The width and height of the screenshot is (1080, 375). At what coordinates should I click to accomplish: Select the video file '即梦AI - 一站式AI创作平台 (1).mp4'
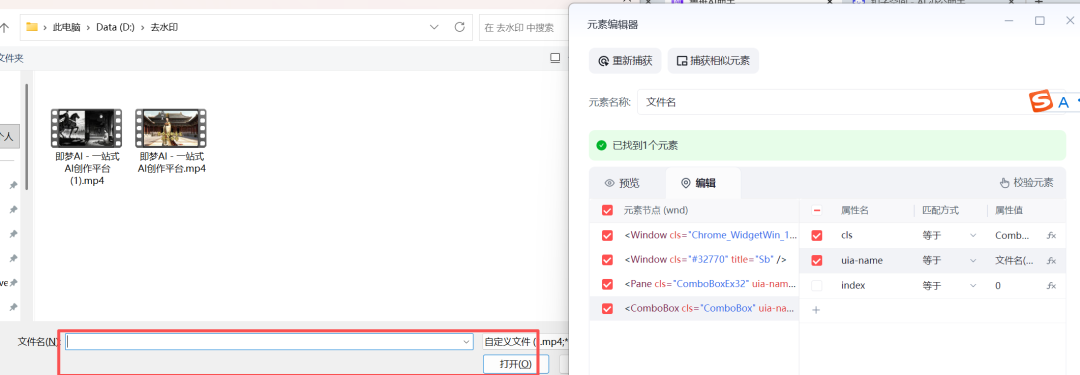point(87,147)
